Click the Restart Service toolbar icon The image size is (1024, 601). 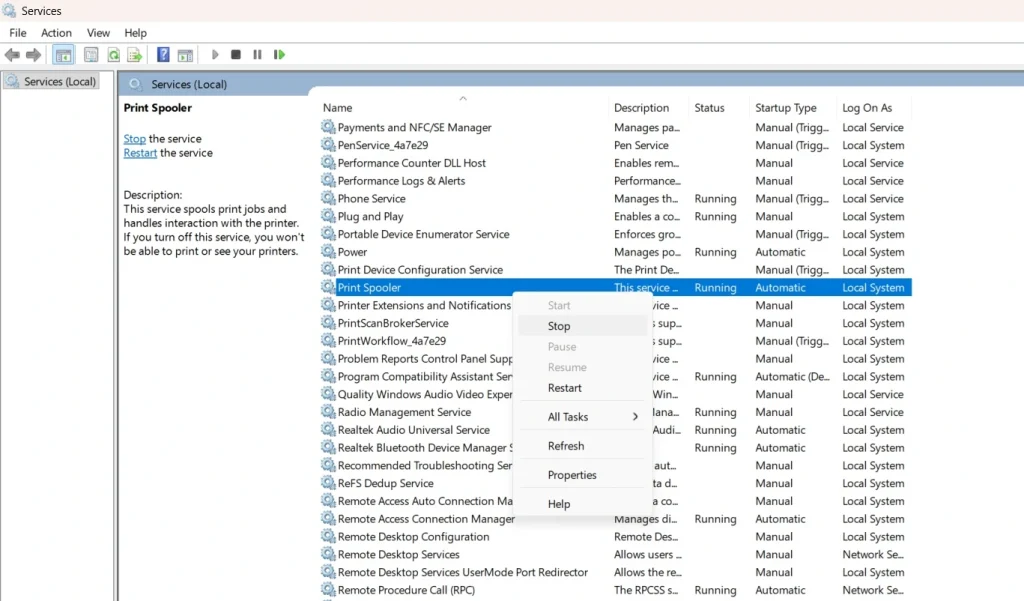tap(280, 55)
